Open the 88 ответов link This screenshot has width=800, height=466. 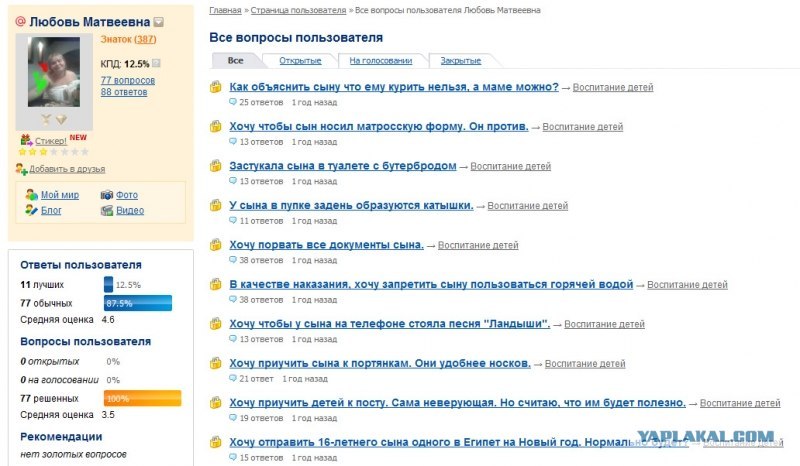(x=123, y=92)
